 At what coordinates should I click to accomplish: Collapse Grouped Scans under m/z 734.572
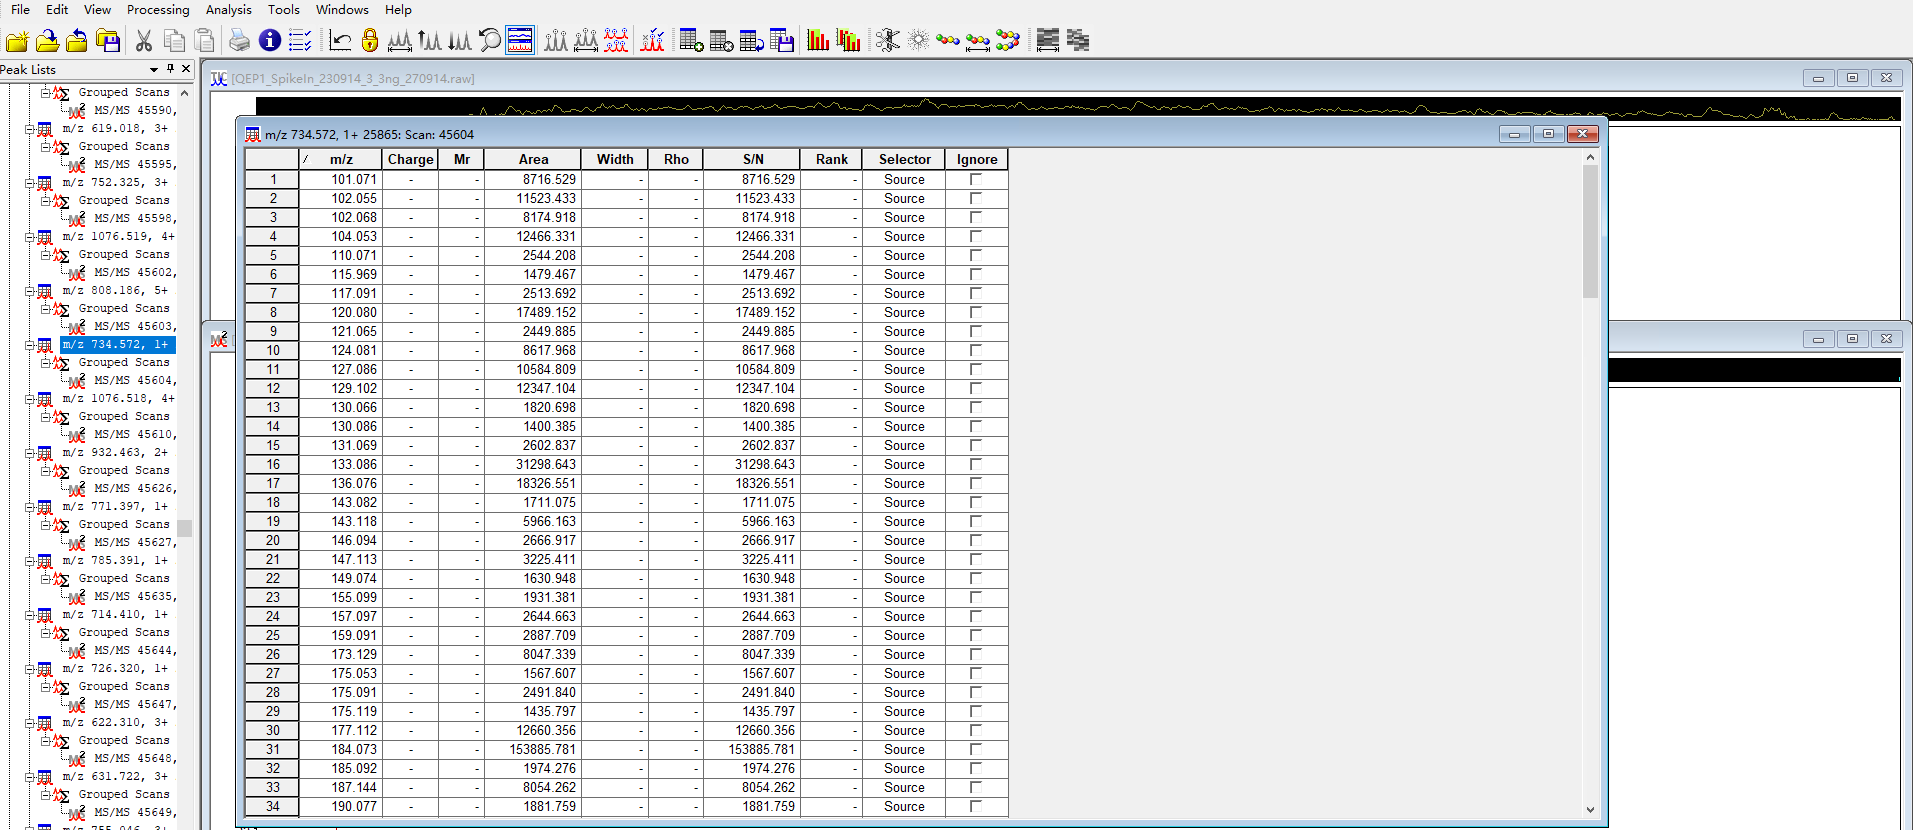point(46,363)
